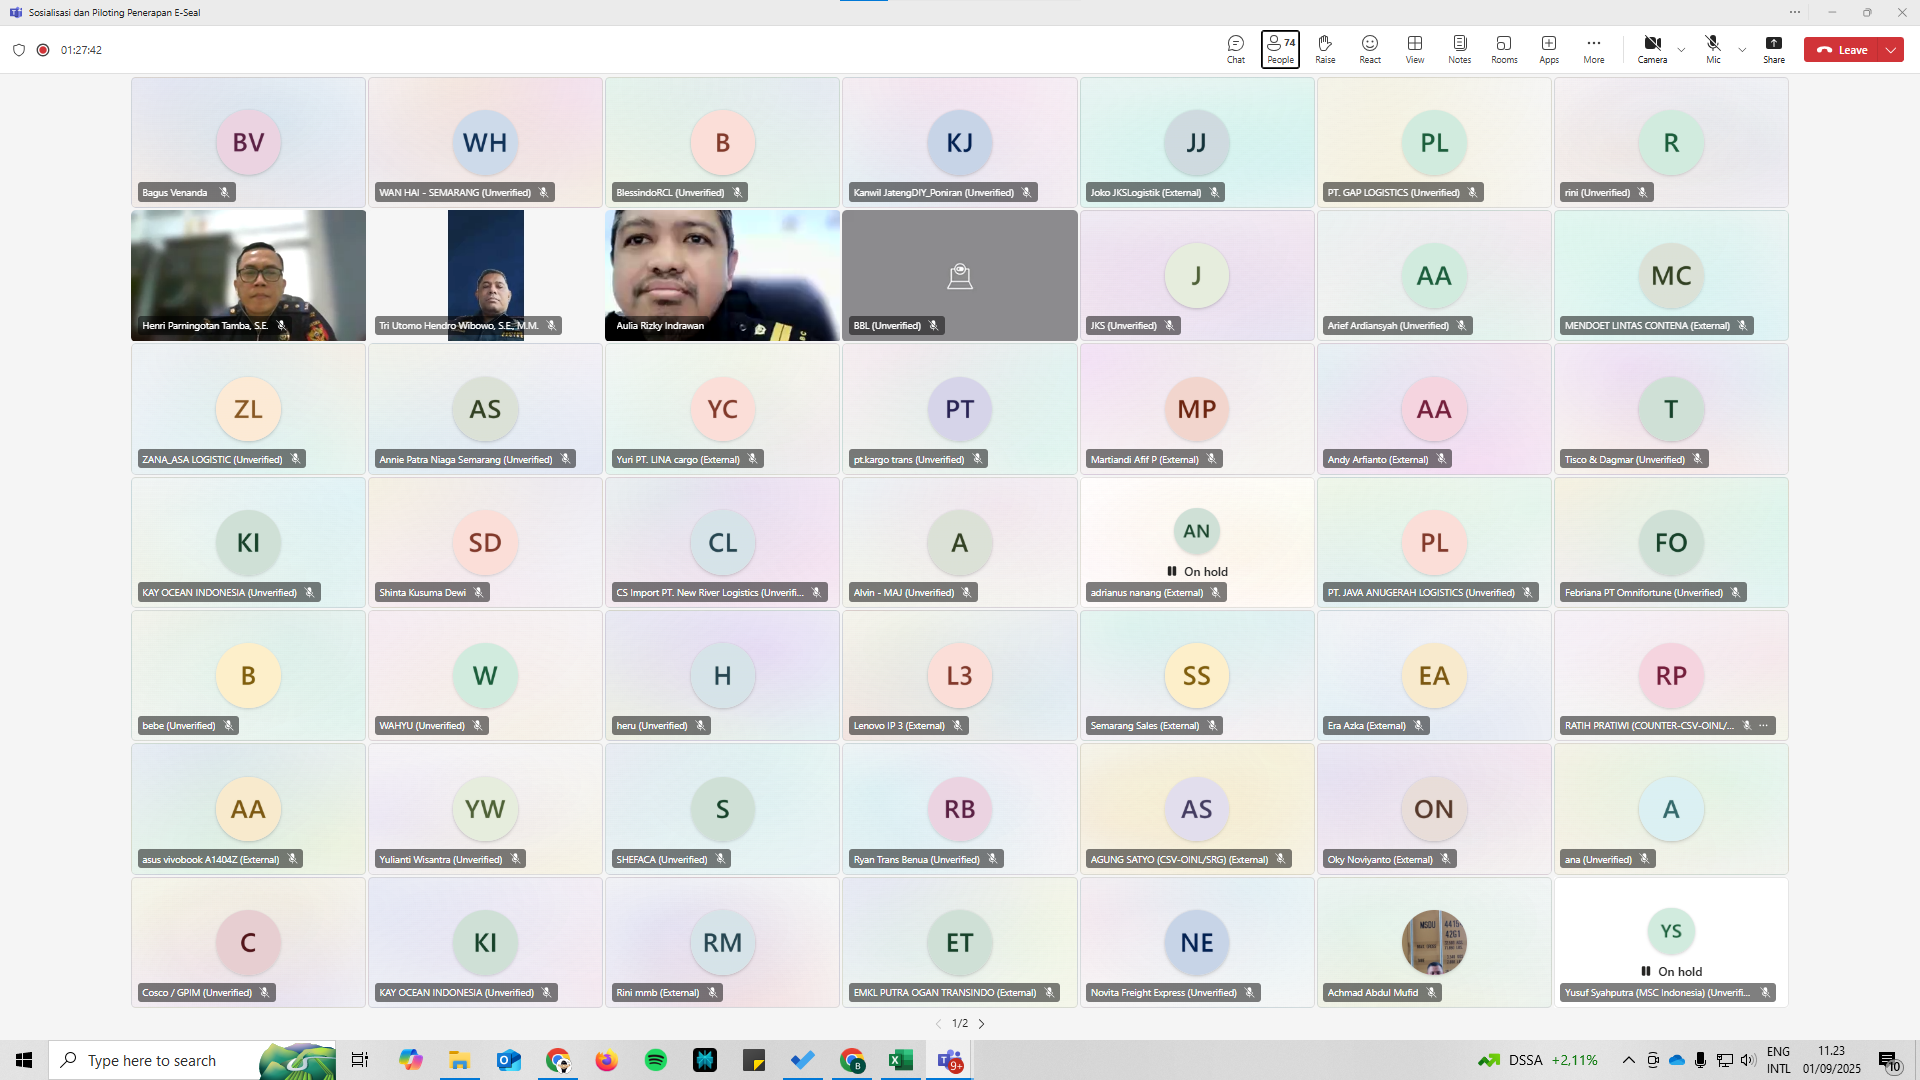Open the React emoji menu
Screen dimensions: 1920x1080
pyautogui.click(x=1370, y=49)
